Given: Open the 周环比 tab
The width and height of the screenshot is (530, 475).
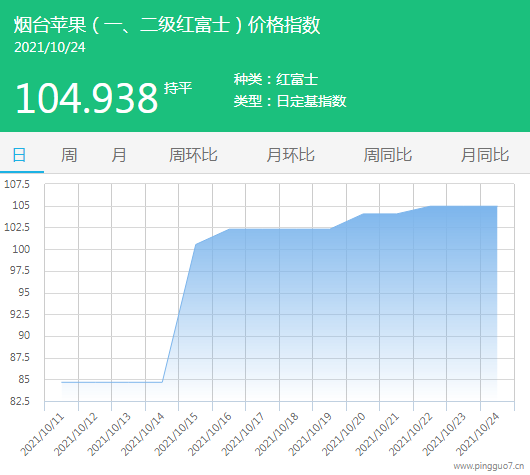Looking at the screenshot, I should pos(193,155).
